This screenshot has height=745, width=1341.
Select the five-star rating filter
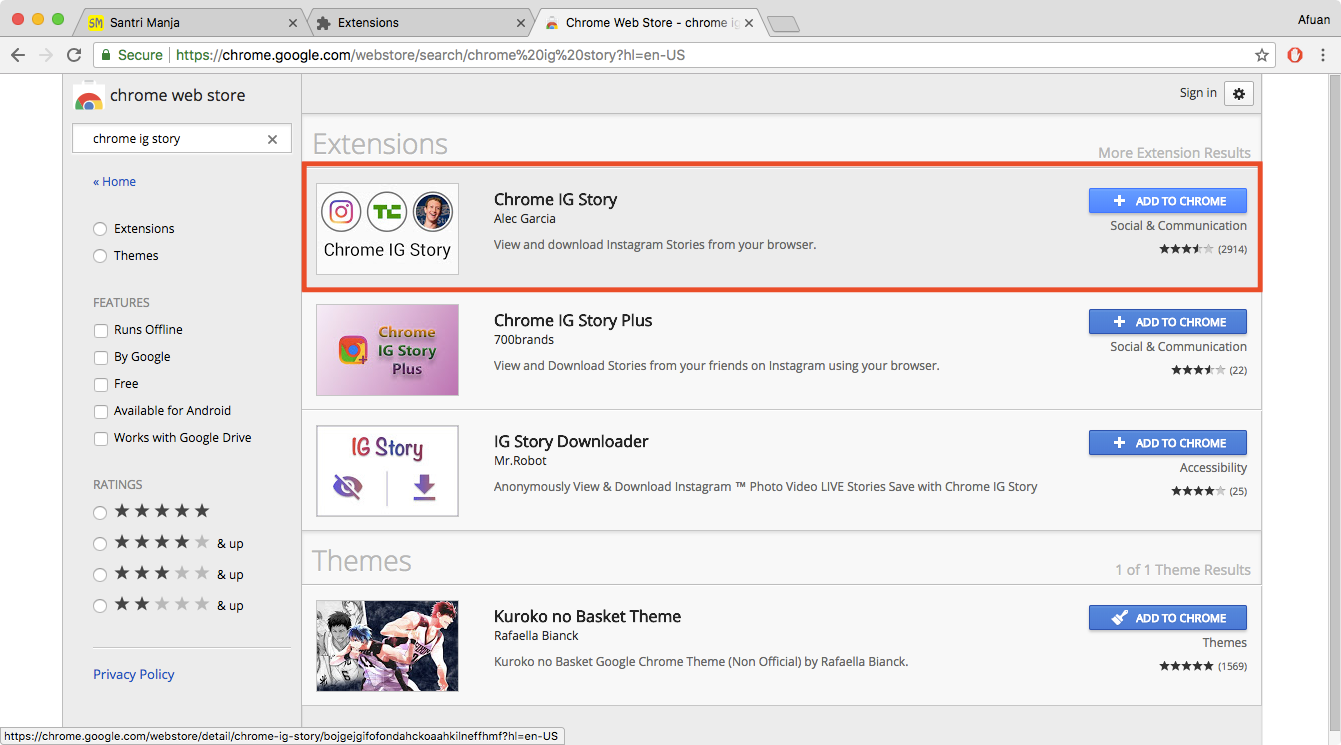point(100,513)
